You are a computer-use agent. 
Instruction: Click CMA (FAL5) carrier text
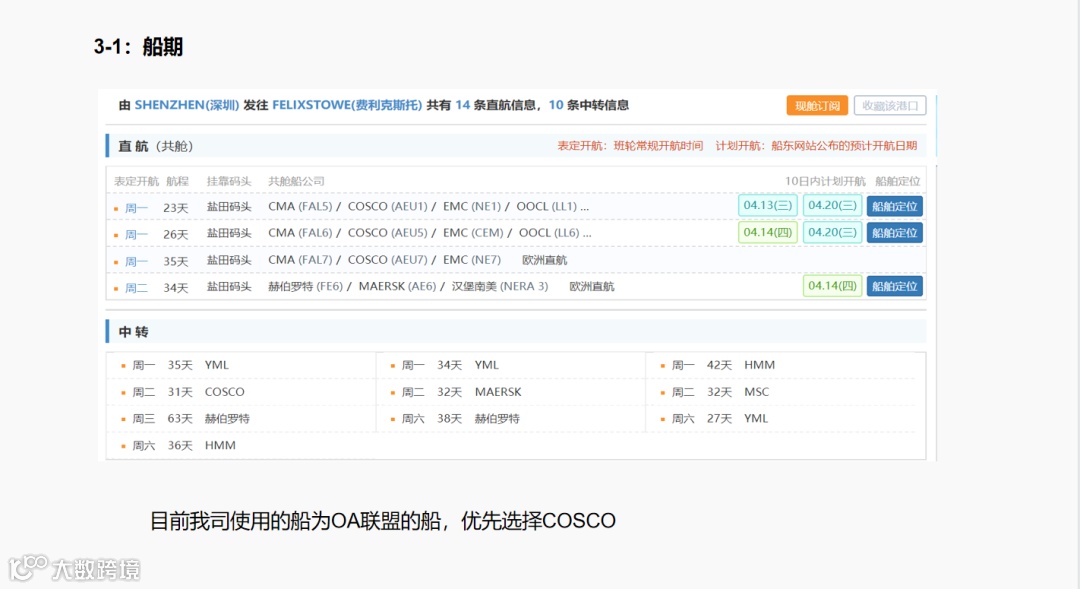point(300,206)
